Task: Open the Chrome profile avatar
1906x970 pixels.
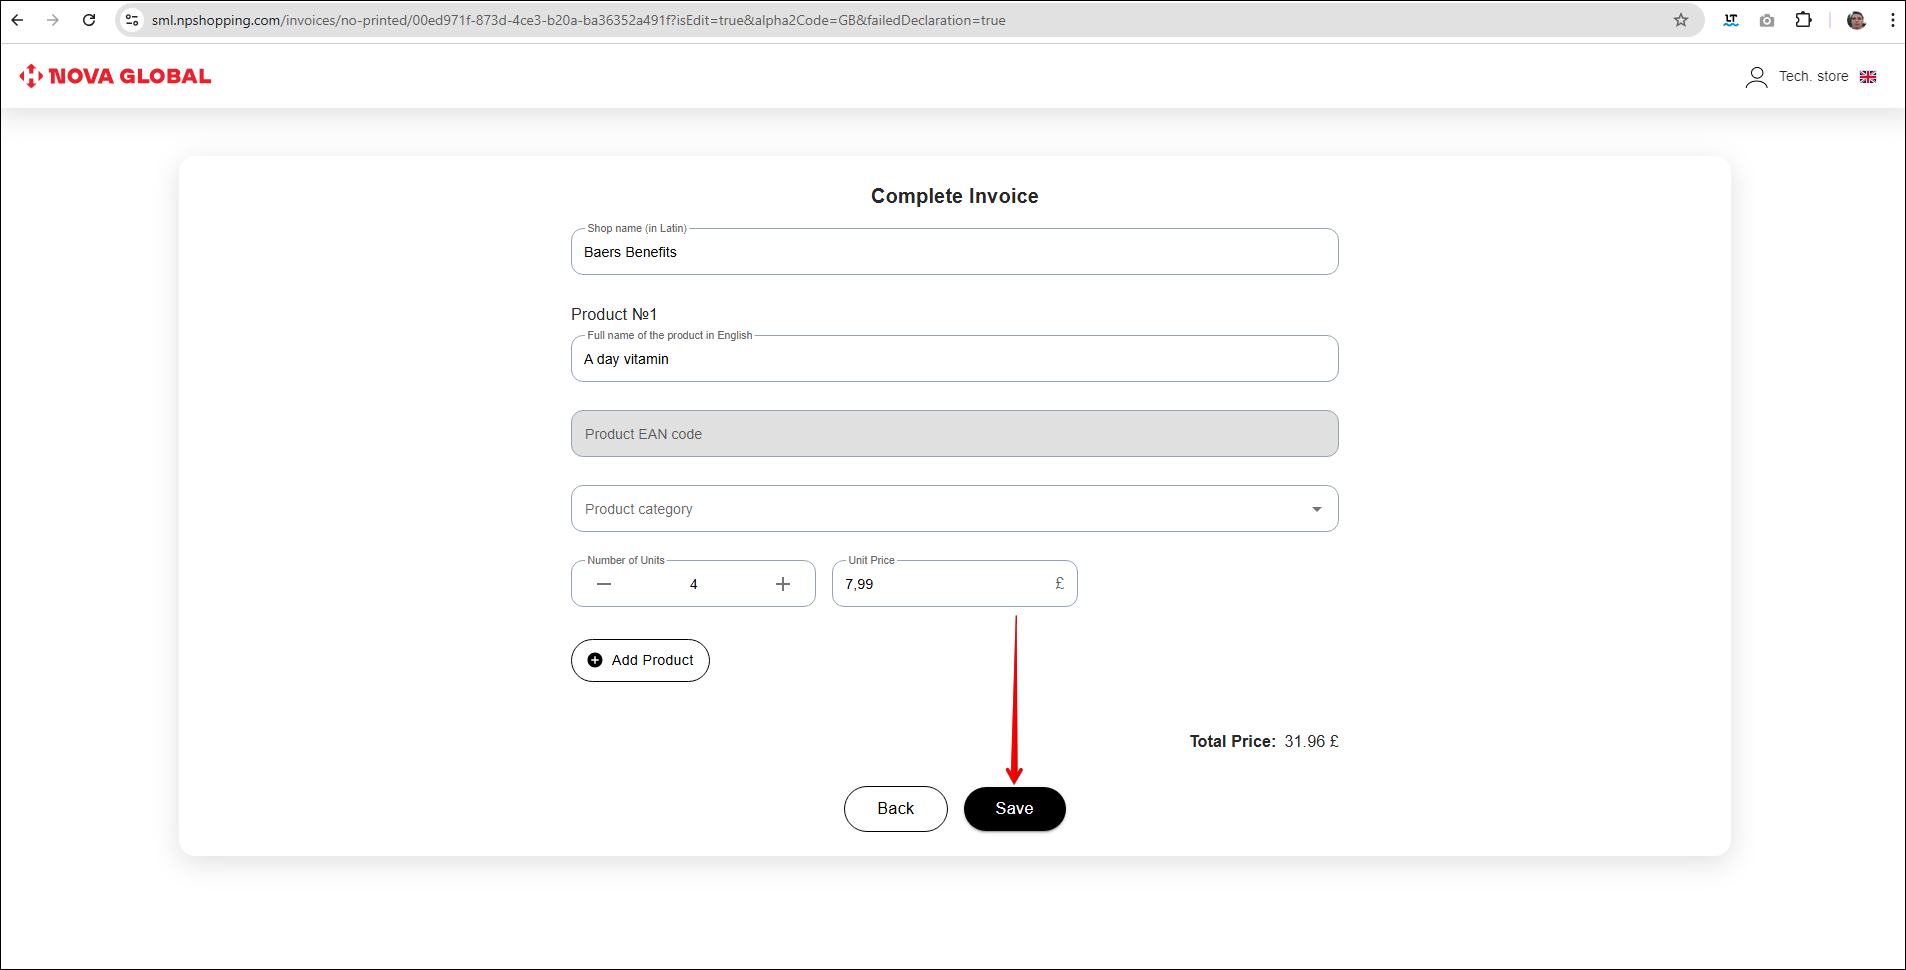Action: [1856, 20]
